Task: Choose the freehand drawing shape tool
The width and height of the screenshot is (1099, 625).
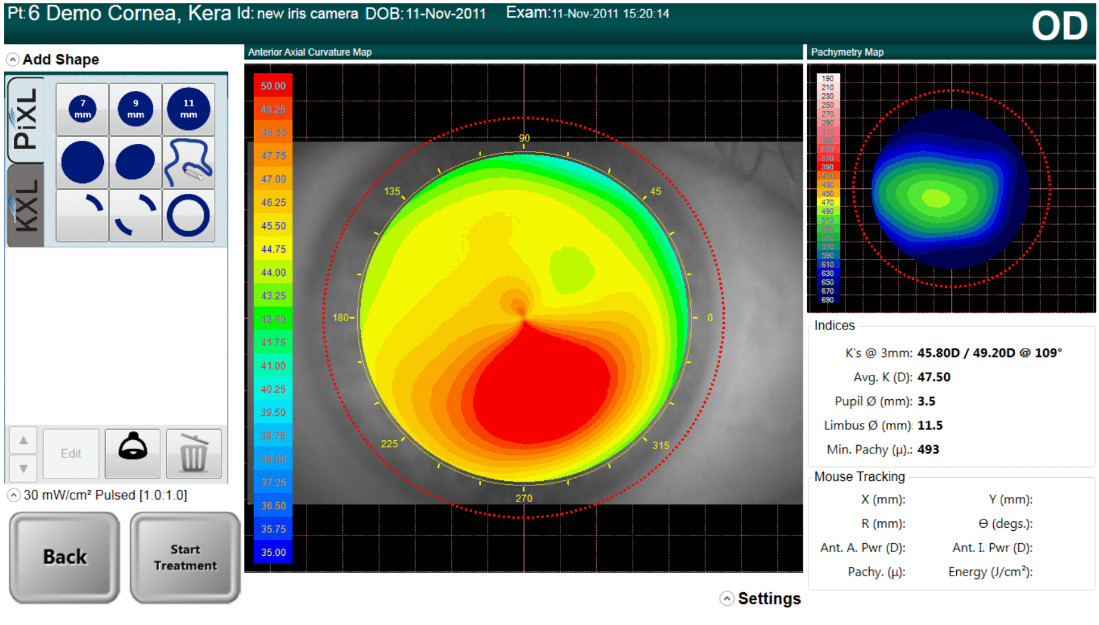Action: pyautogui.click(x=189, y=163)
